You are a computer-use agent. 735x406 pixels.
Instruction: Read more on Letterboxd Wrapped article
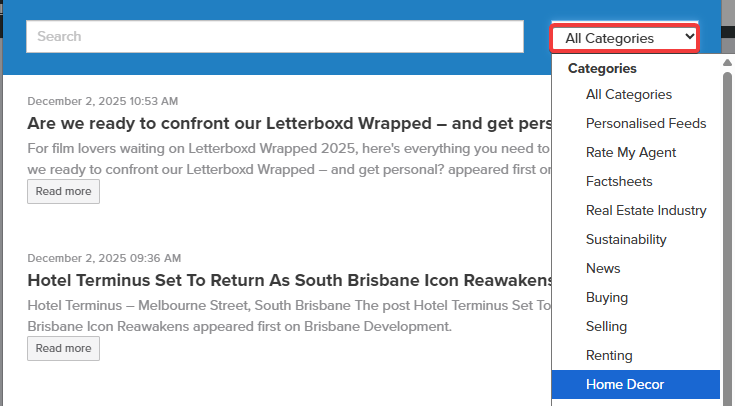63,191
